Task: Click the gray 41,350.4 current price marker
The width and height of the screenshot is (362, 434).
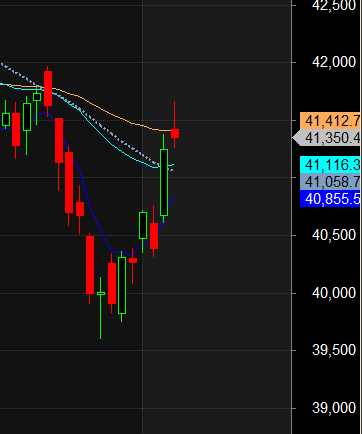Action: (x=327, y=138)
